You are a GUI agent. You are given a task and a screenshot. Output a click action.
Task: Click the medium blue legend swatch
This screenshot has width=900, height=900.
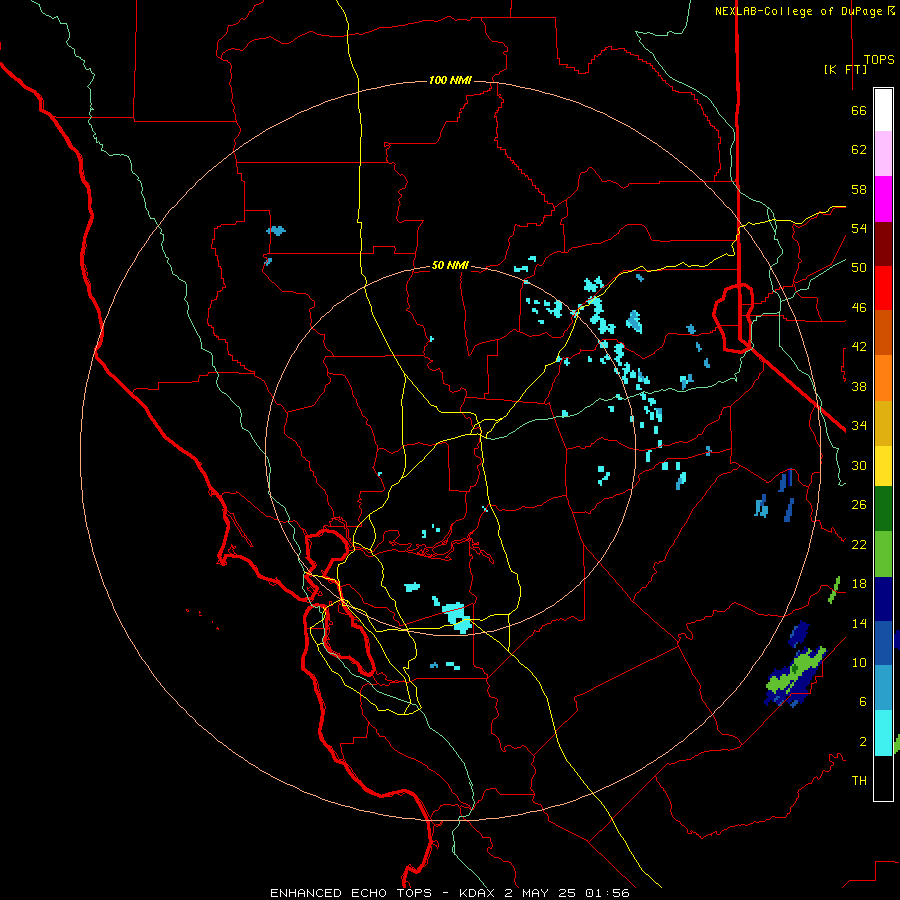coord(883,643)
